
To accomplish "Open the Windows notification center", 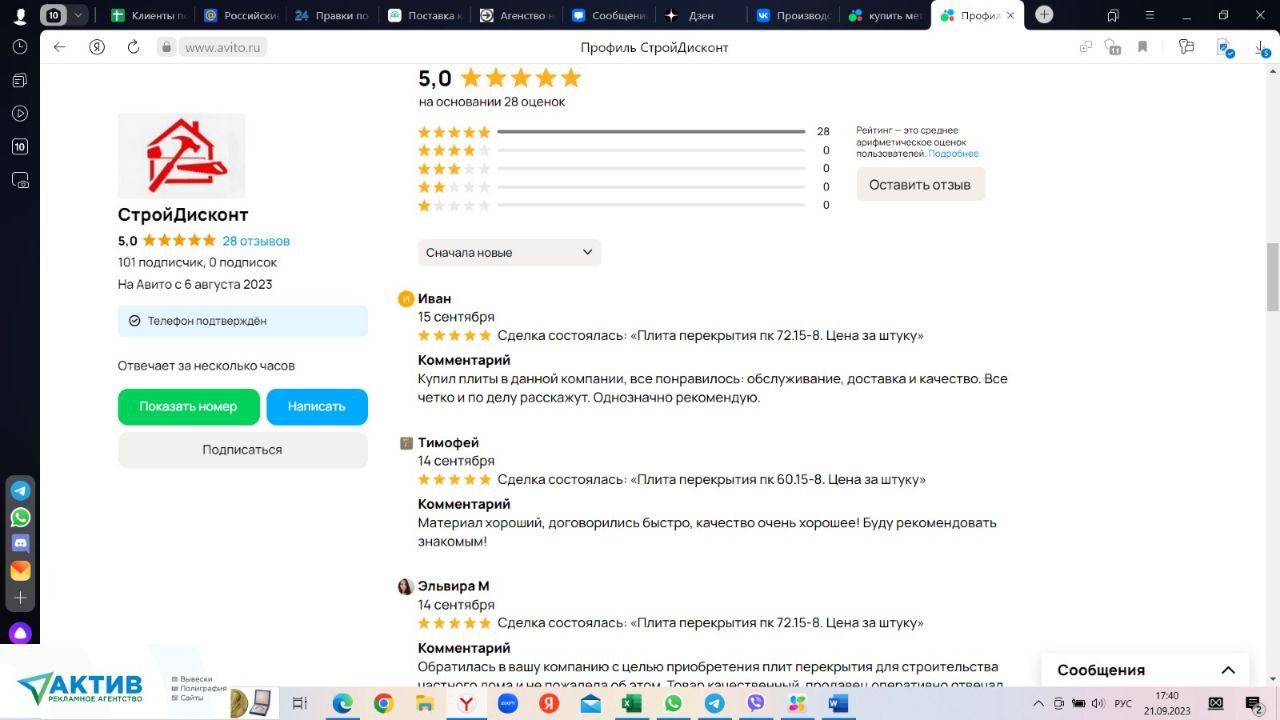I will (1254, 704).
